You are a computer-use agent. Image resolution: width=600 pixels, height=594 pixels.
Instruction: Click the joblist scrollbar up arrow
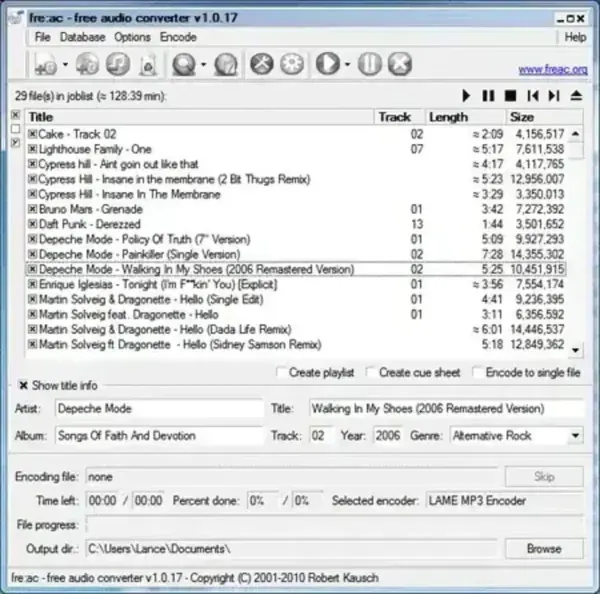pos(576,134)
